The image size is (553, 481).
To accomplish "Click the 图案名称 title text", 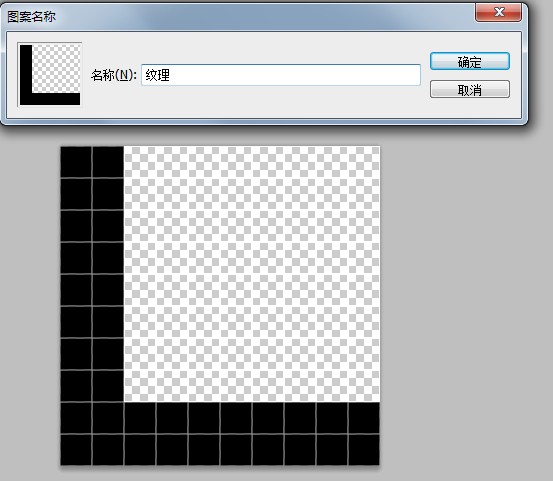I will (31, 17).
